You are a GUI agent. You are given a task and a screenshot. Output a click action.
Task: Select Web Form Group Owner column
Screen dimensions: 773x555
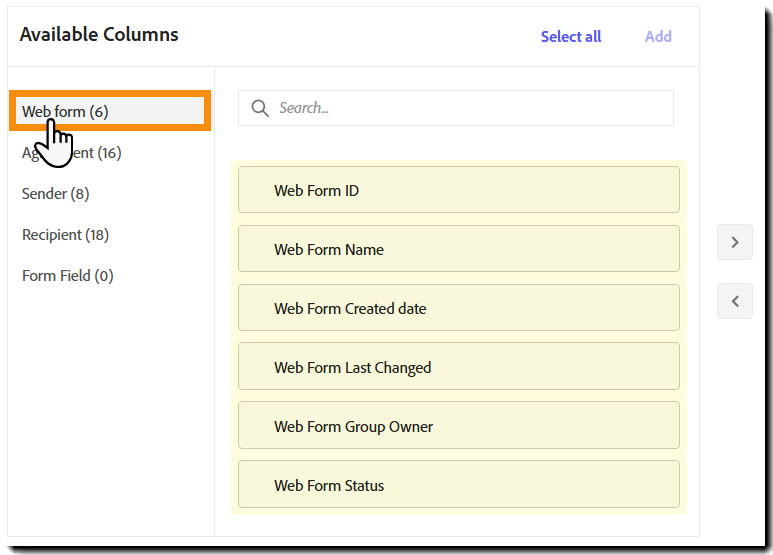[x=458, y=426]
